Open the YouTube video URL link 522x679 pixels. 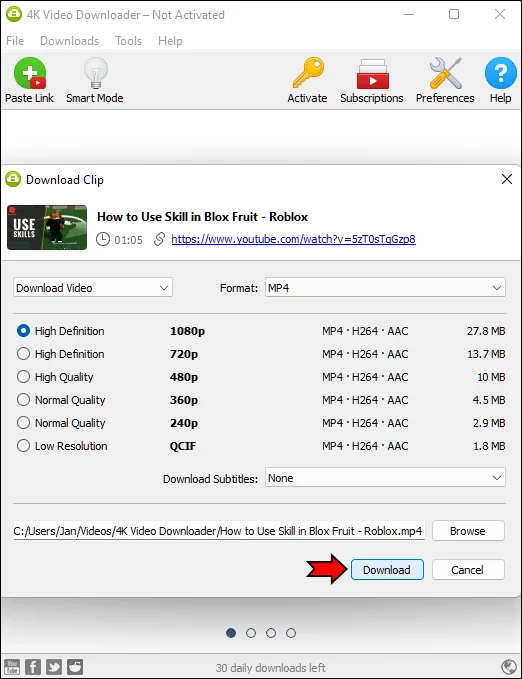[x=293, y=239]
